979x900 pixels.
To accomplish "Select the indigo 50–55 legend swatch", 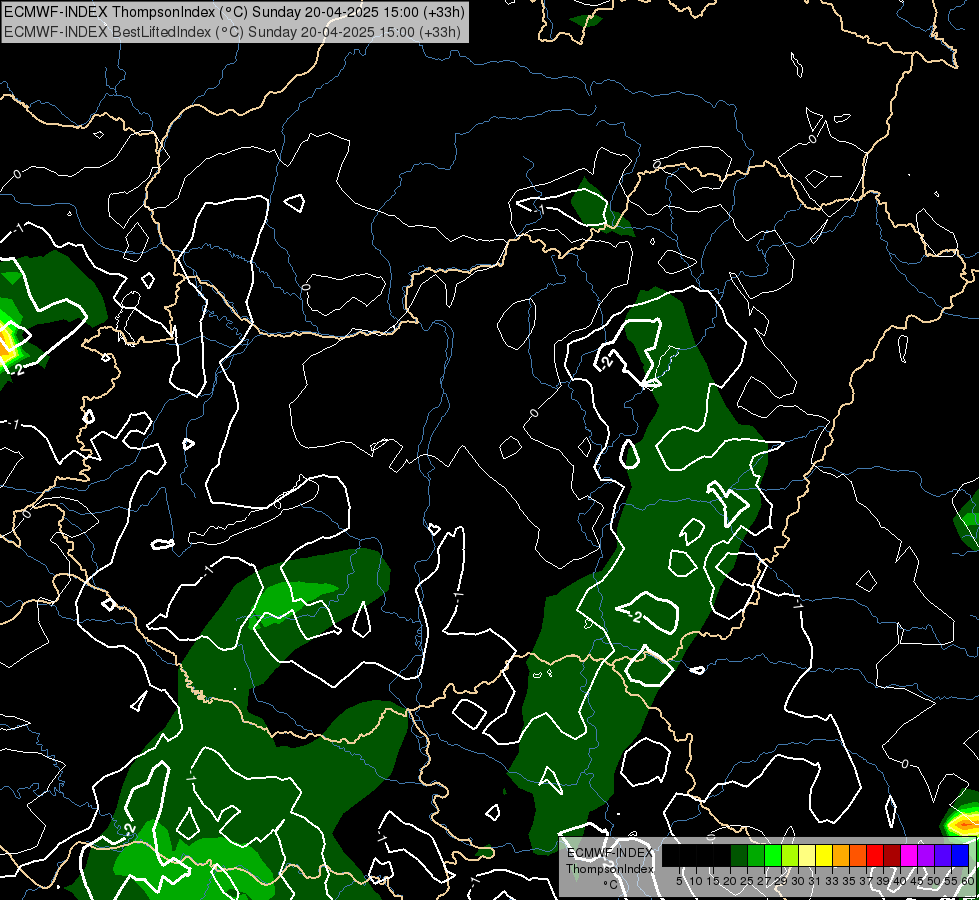I will click(943, 855).
